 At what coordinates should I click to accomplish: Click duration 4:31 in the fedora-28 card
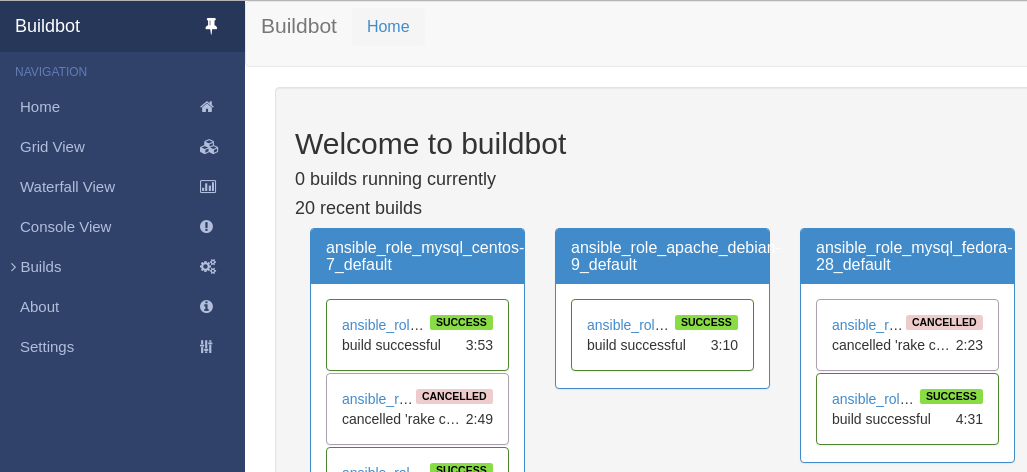coord(969,419)
